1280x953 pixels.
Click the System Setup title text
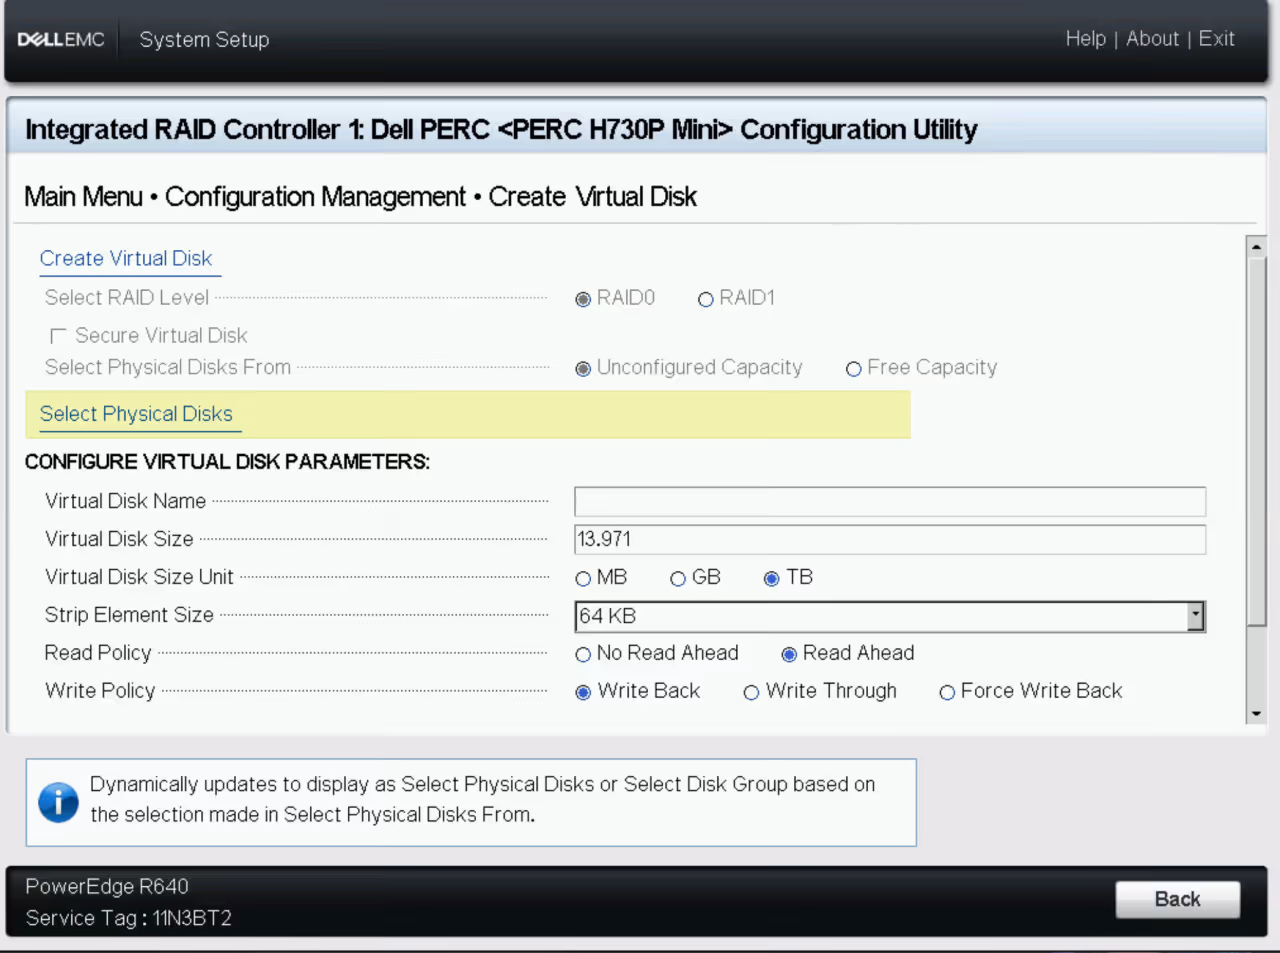point(204,40)
